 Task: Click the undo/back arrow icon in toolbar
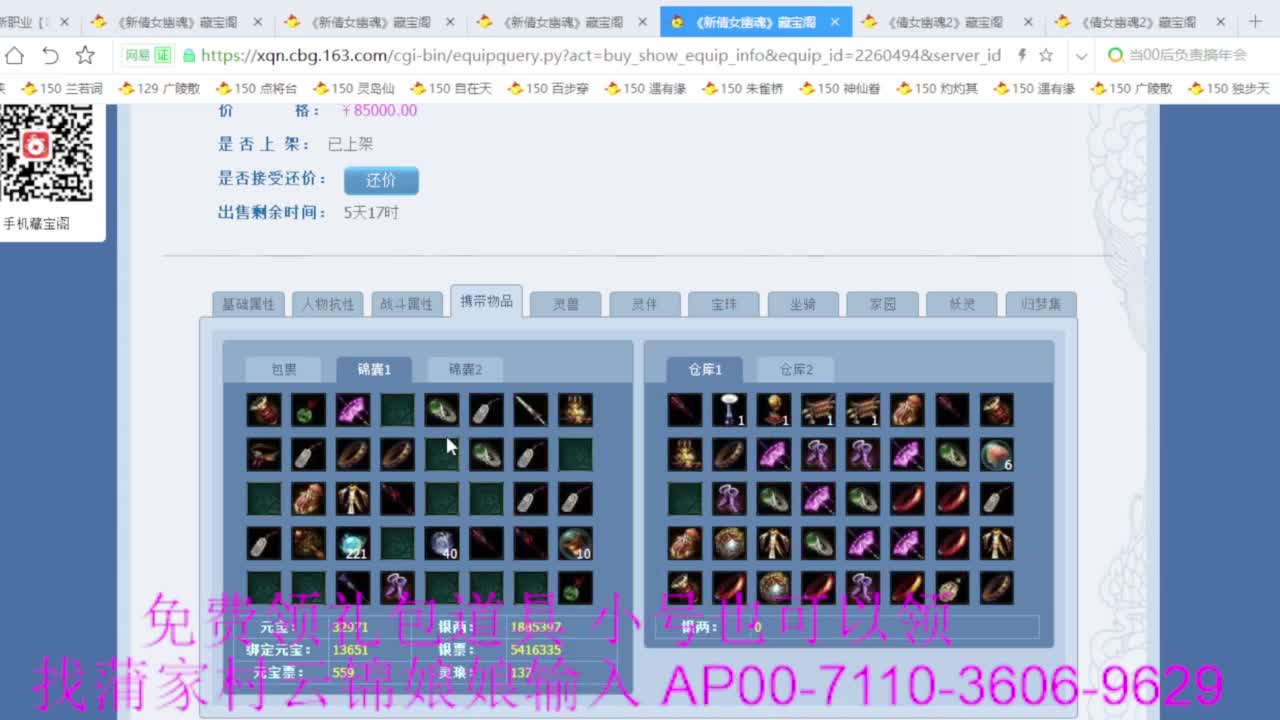(x=50, y=55)
